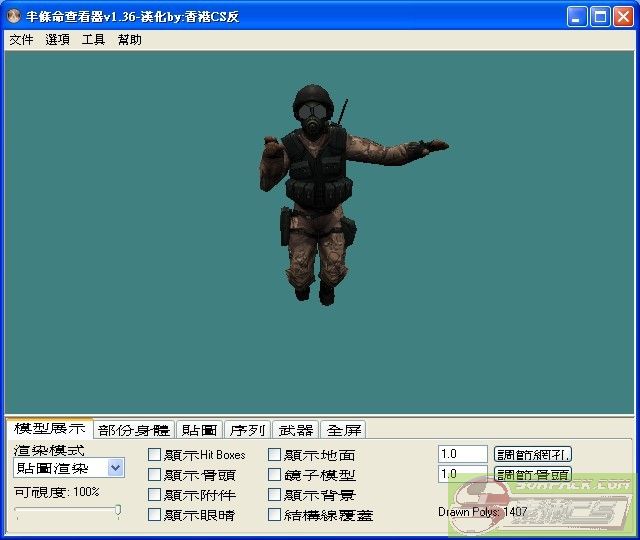640x540 pixels.
Task: Check the 顯示地面 option
Action: coord(274,455)
